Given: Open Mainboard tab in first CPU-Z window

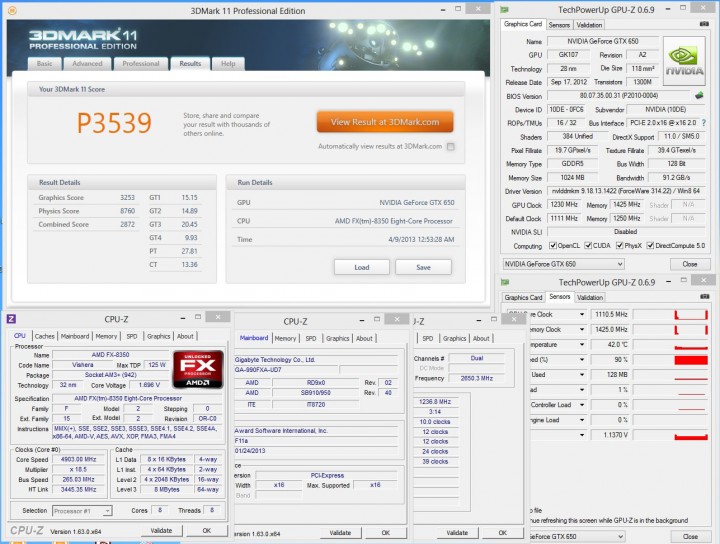Looking at the screenshot, I should click(x=75, y=336).
